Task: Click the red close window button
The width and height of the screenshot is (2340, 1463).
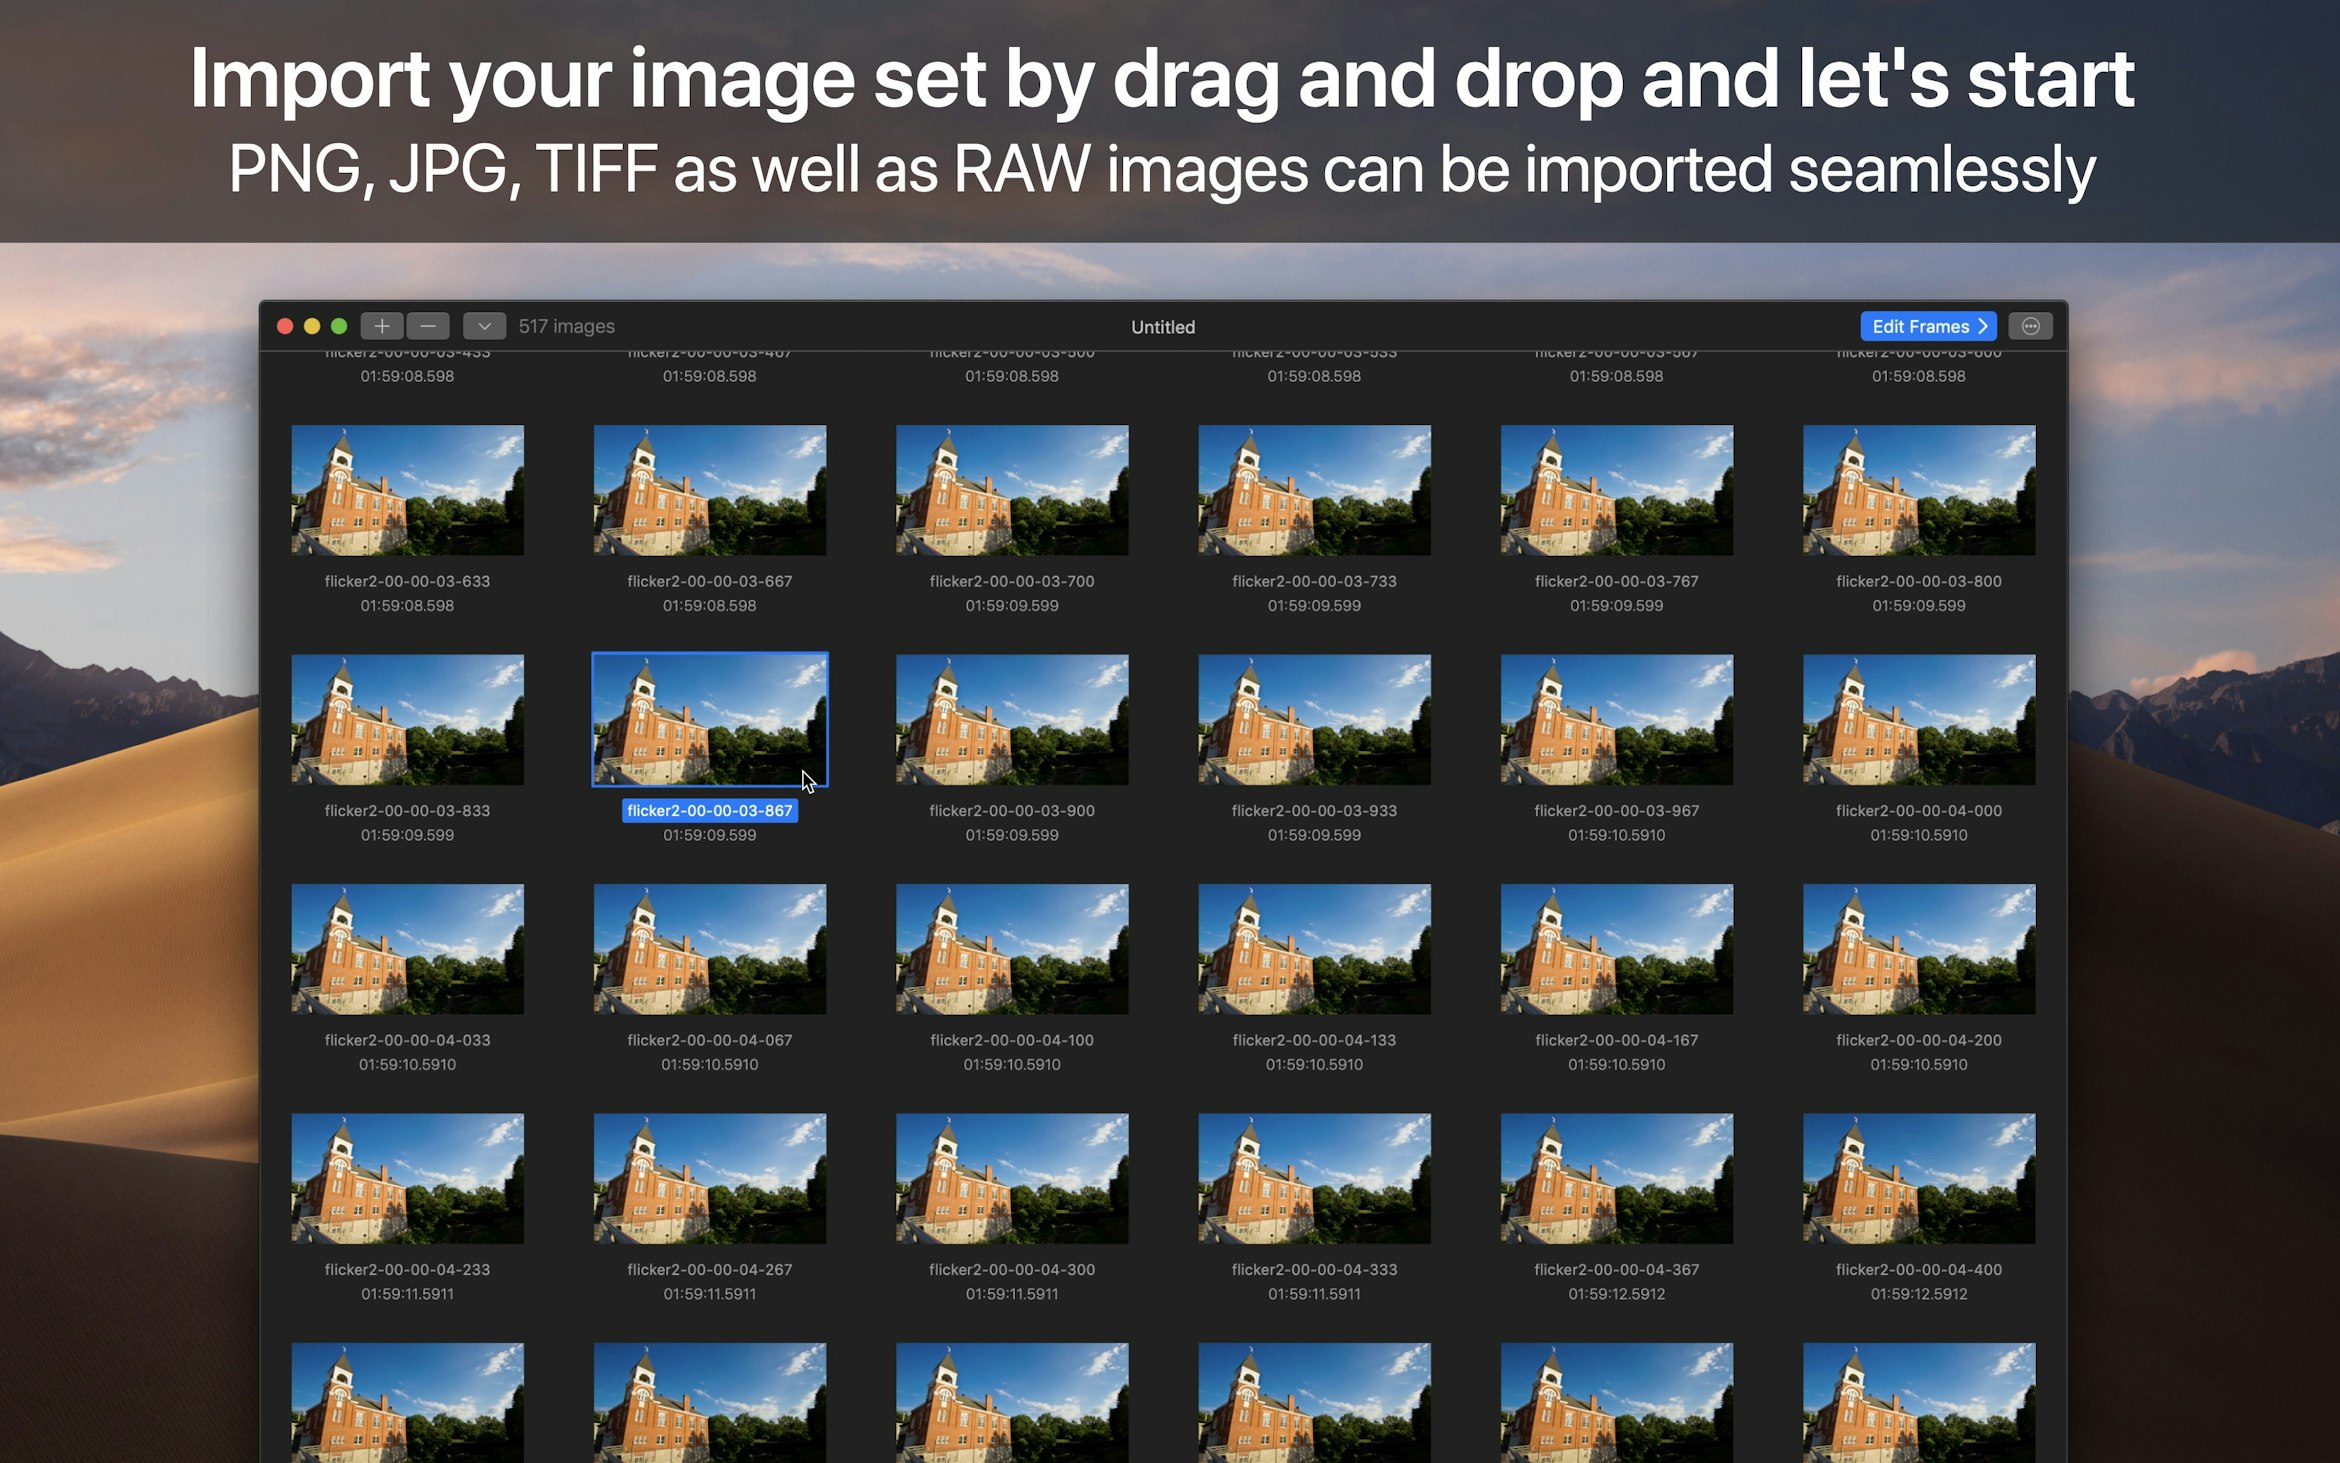Action: [x=285, y=326]
